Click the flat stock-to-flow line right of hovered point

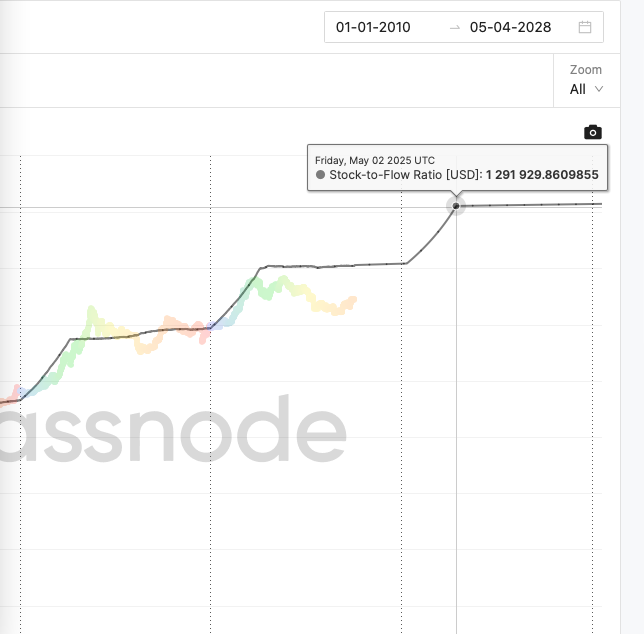pos(532,204)
